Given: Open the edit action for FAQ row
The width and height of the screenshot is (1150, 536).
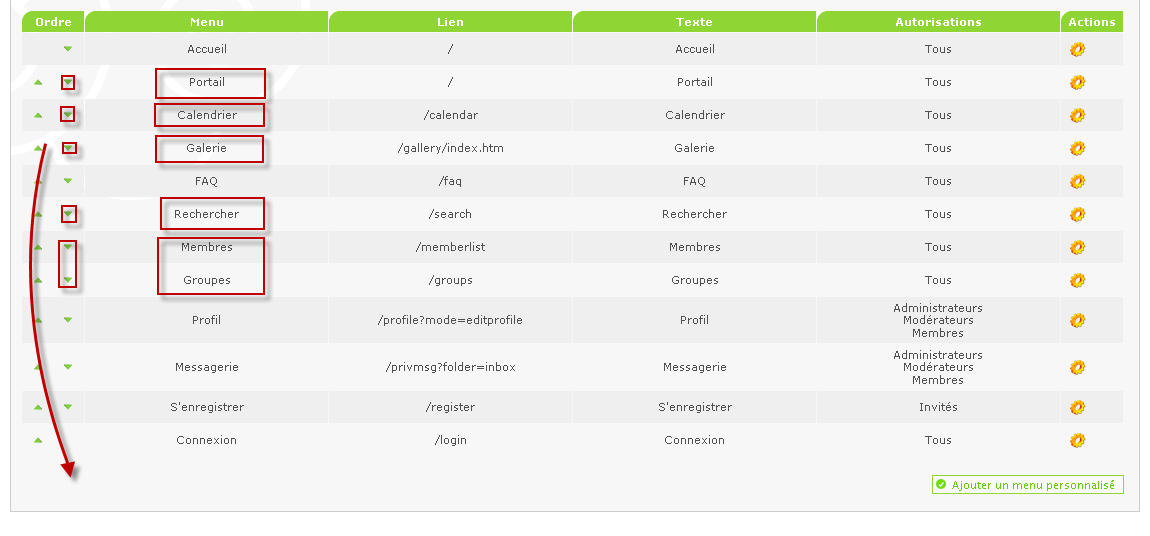Looking at the screenshot, I should [x=1077, y=181].
